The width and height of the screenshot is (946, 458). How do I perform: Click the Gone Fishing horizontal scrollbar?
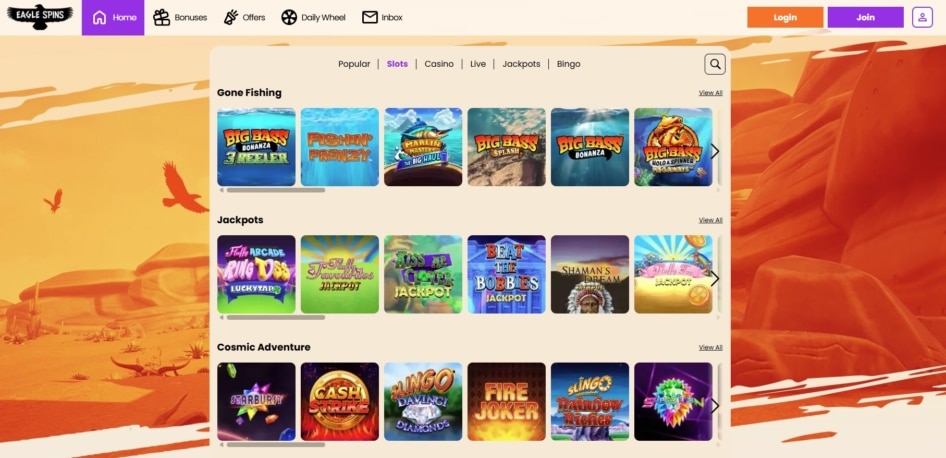coord(276,190)
